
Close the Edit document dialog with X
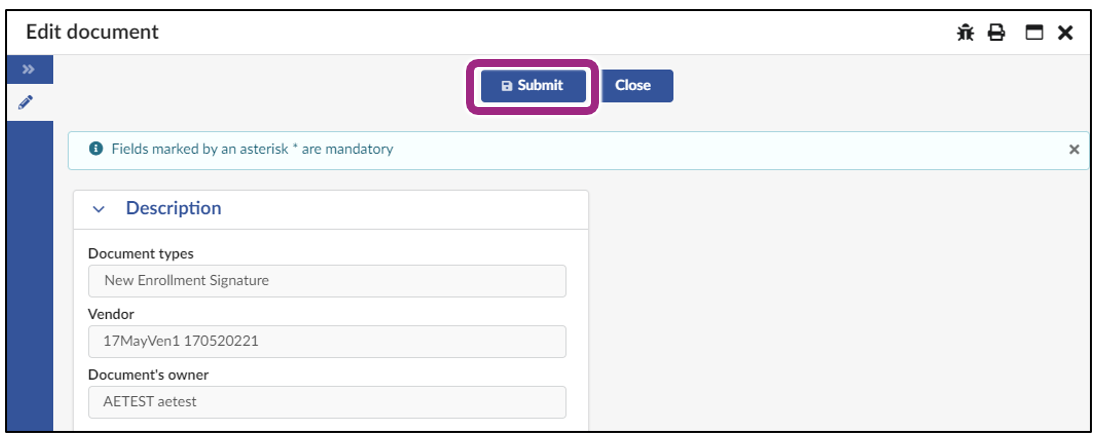[1065, 32]
